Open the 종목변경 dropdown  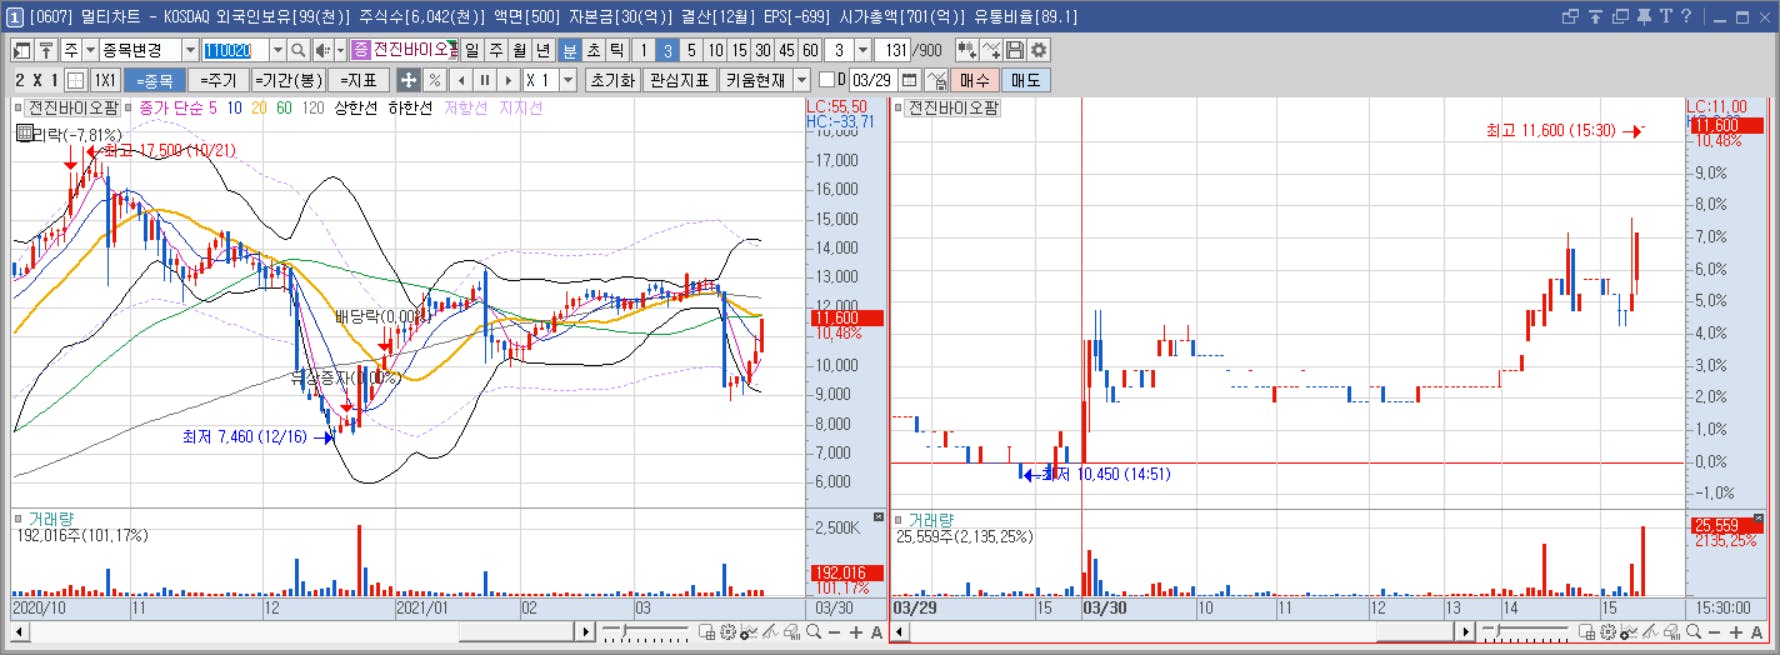pos(190,50)
